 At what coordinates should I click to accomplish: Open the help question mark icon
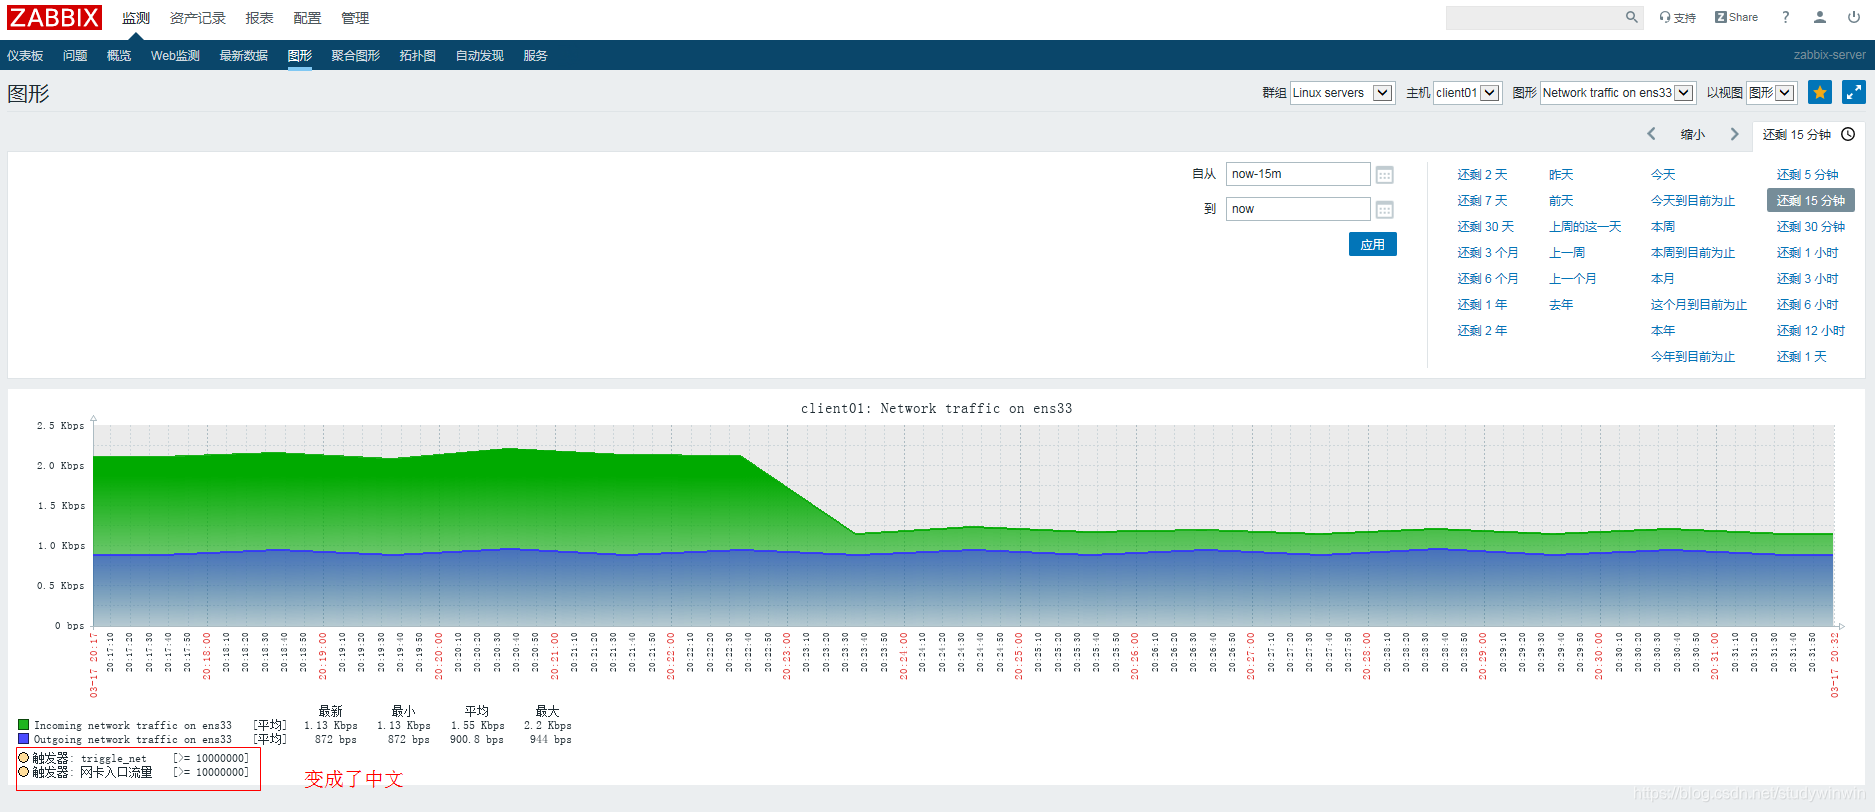point(1785,17)
